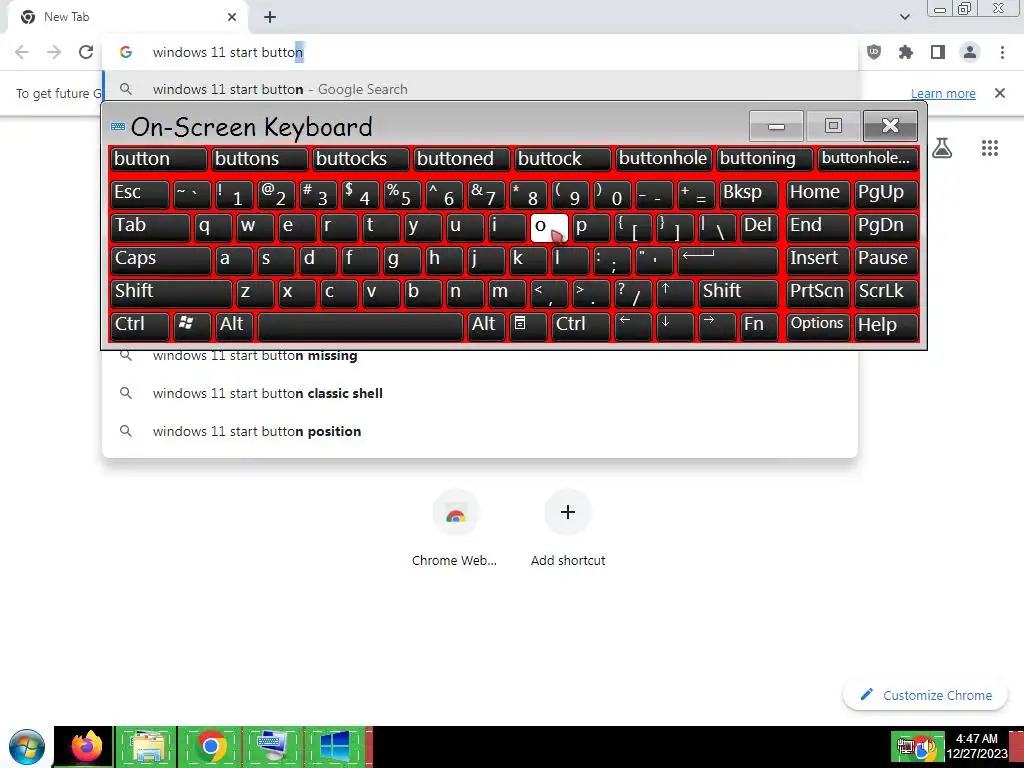
Task: Tap the Tab key on the keyboard
Action: pos(150,227)
